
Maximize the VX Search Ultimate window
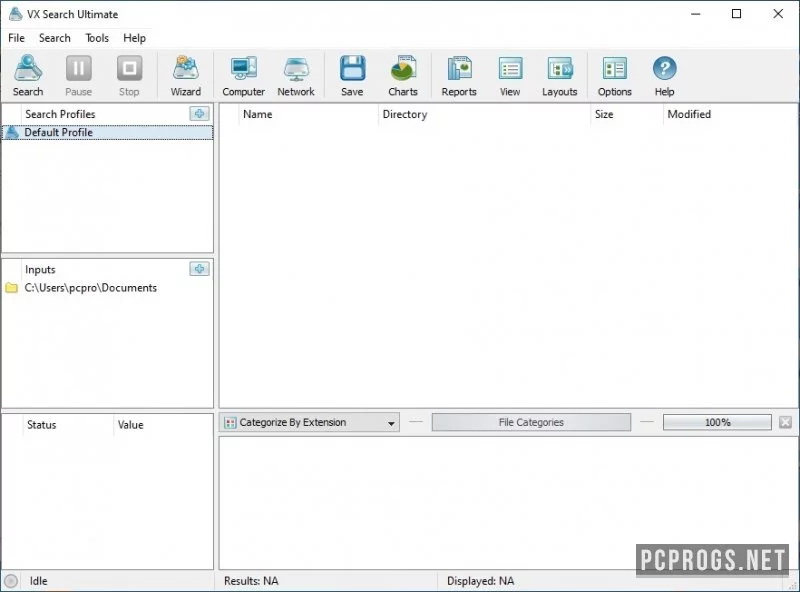736,14
